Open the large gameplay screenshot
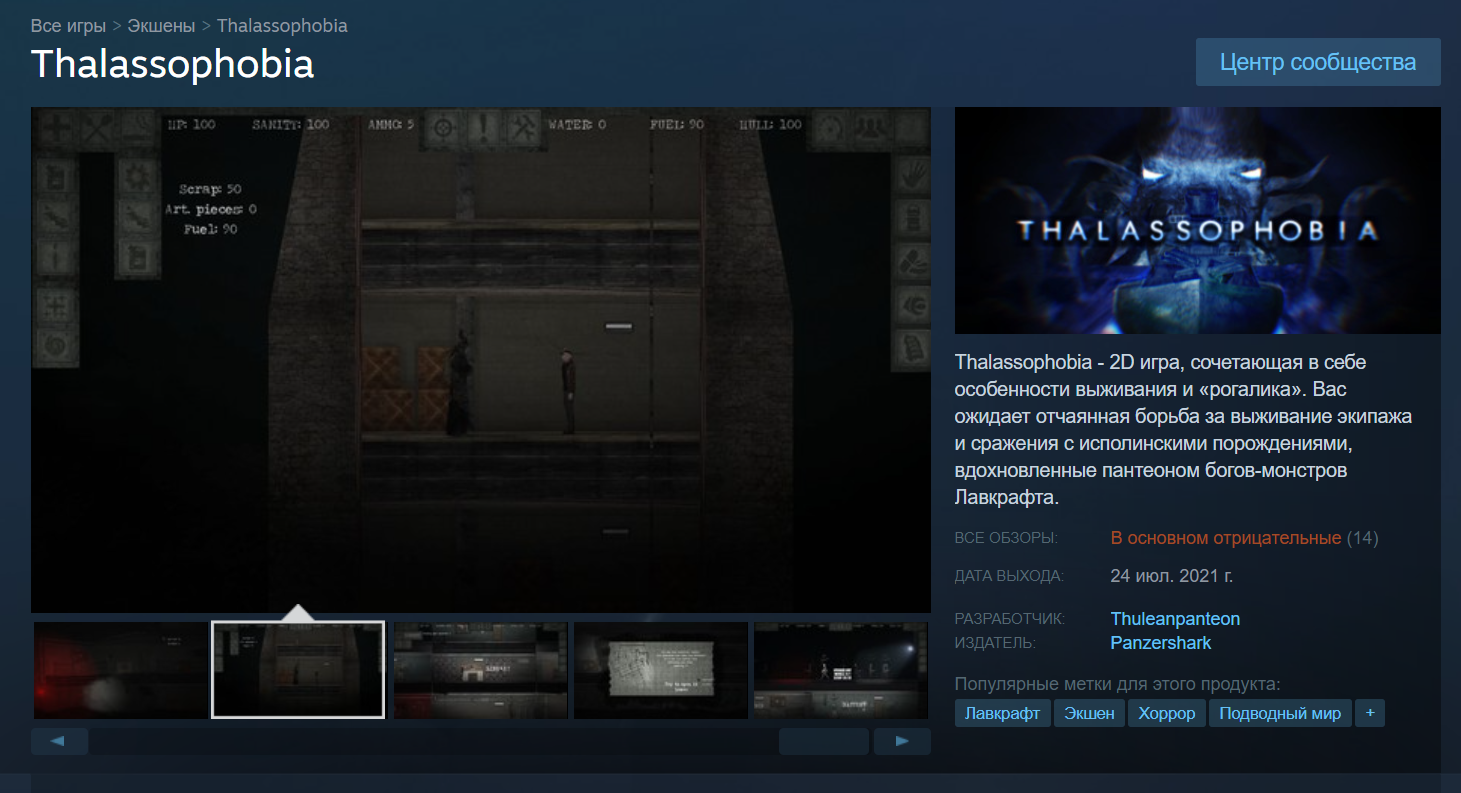The image size is (1461, 793). [x=481, y=360]
